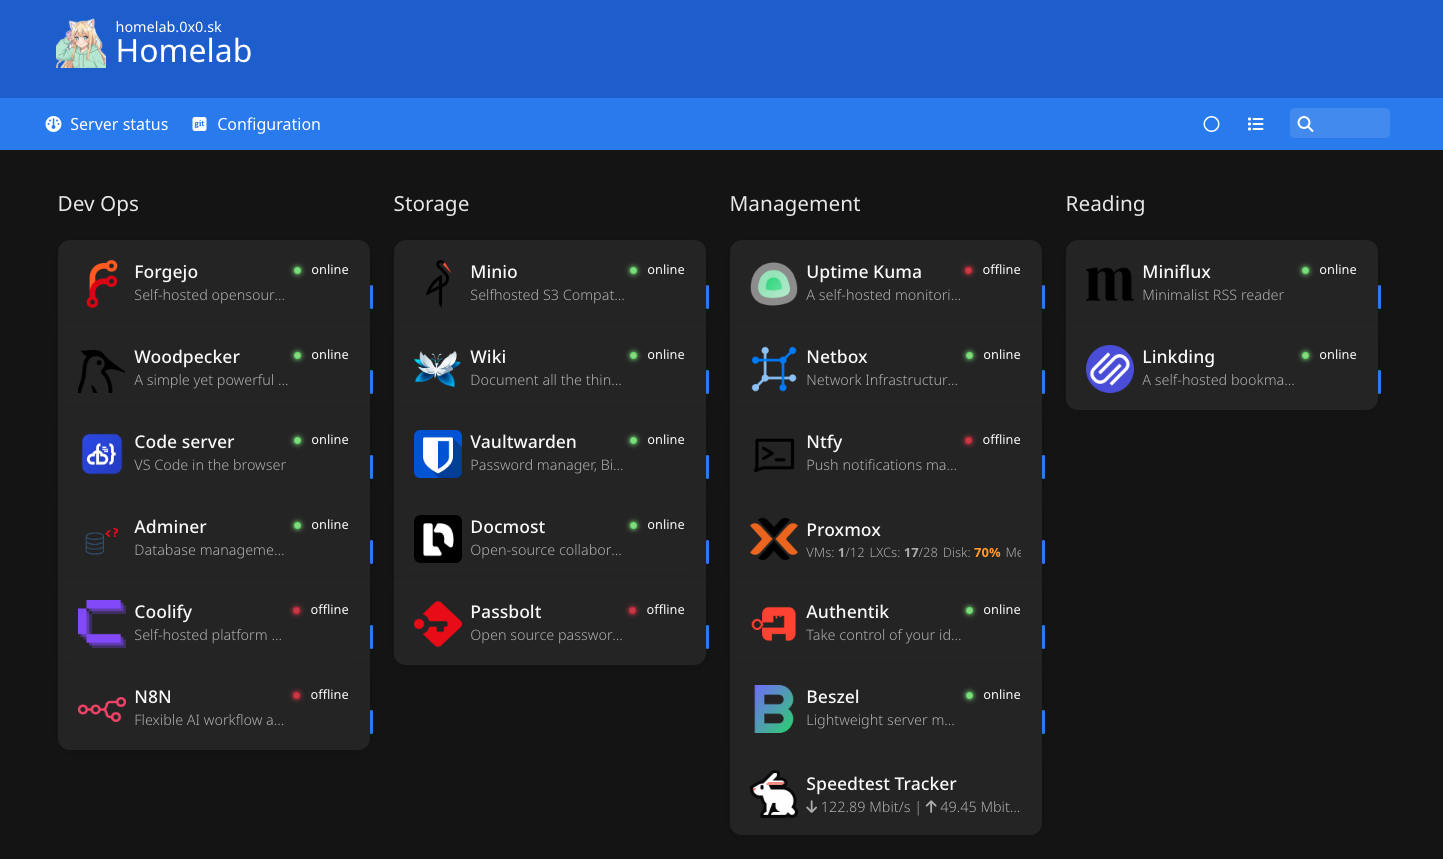This screenshot has height=859, width=1443.
Task: Open N8N using its workflow icon
Action: click(x=102, y=709)
